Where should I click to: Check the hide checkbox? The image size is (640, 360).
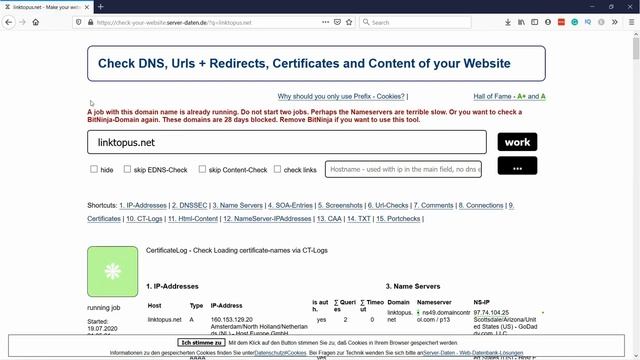tap(94, 169)
